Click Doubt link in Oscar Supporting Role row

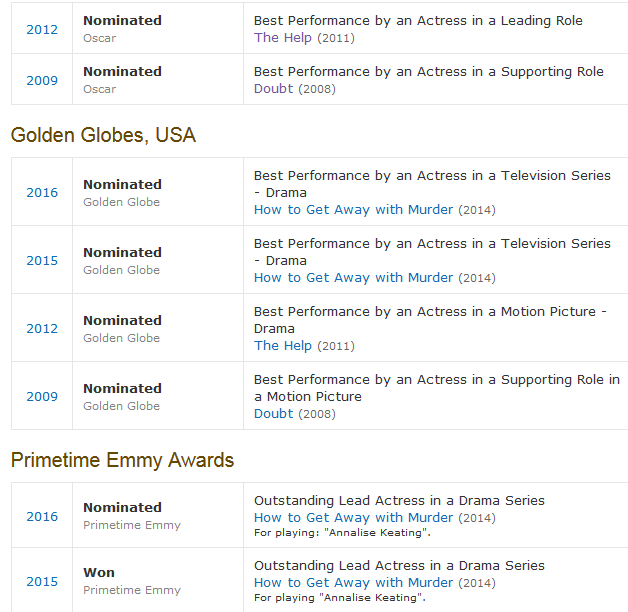[x=273, y=89]
